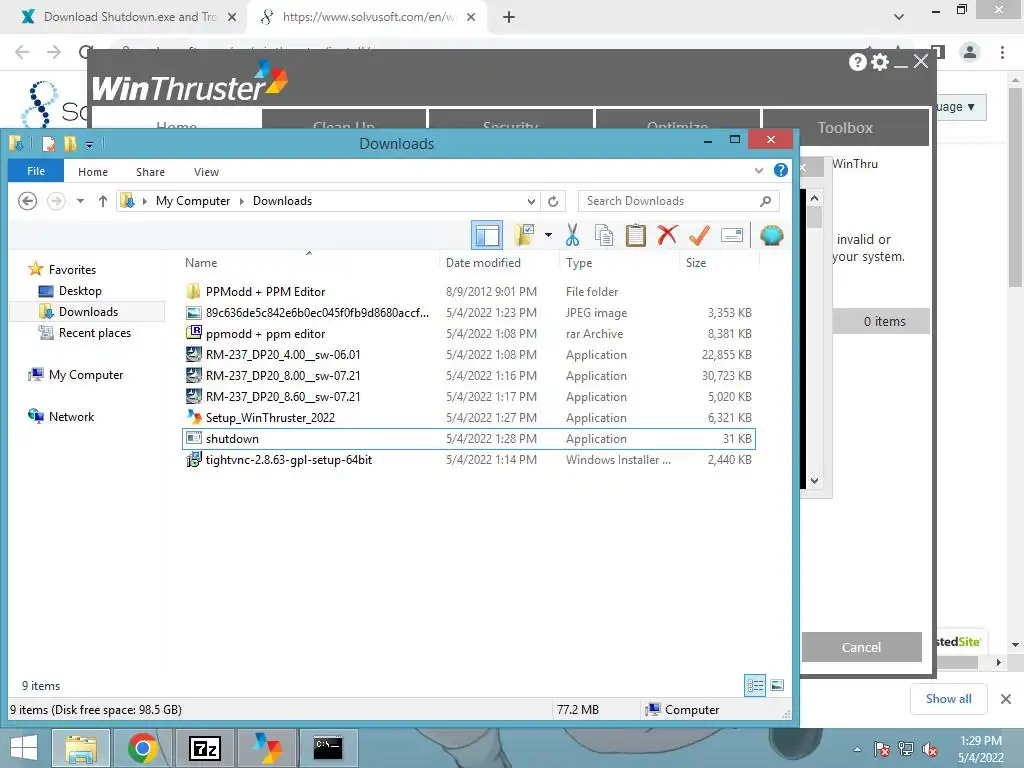This screenshot has height=768, width=1024.
Task: Open the Home ribbon tab
Action: click(x=93, y=172)
